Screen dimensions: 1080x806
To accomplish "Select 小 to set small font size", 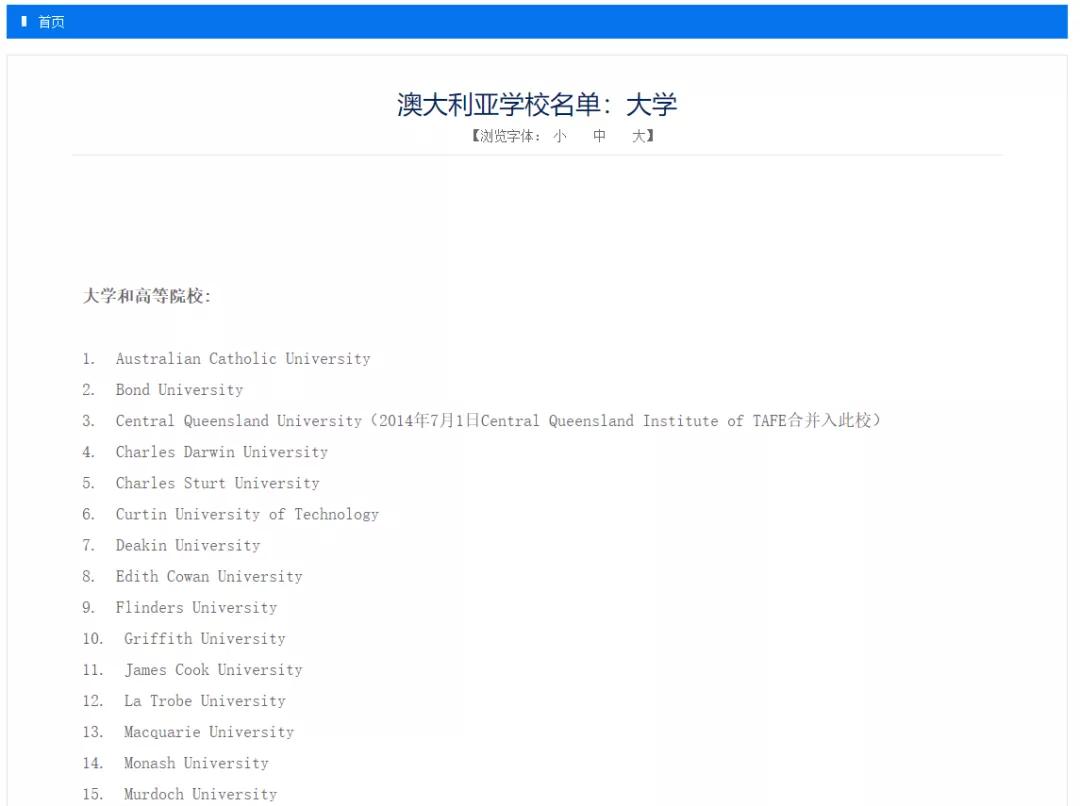I will click(x=556, y=135).
